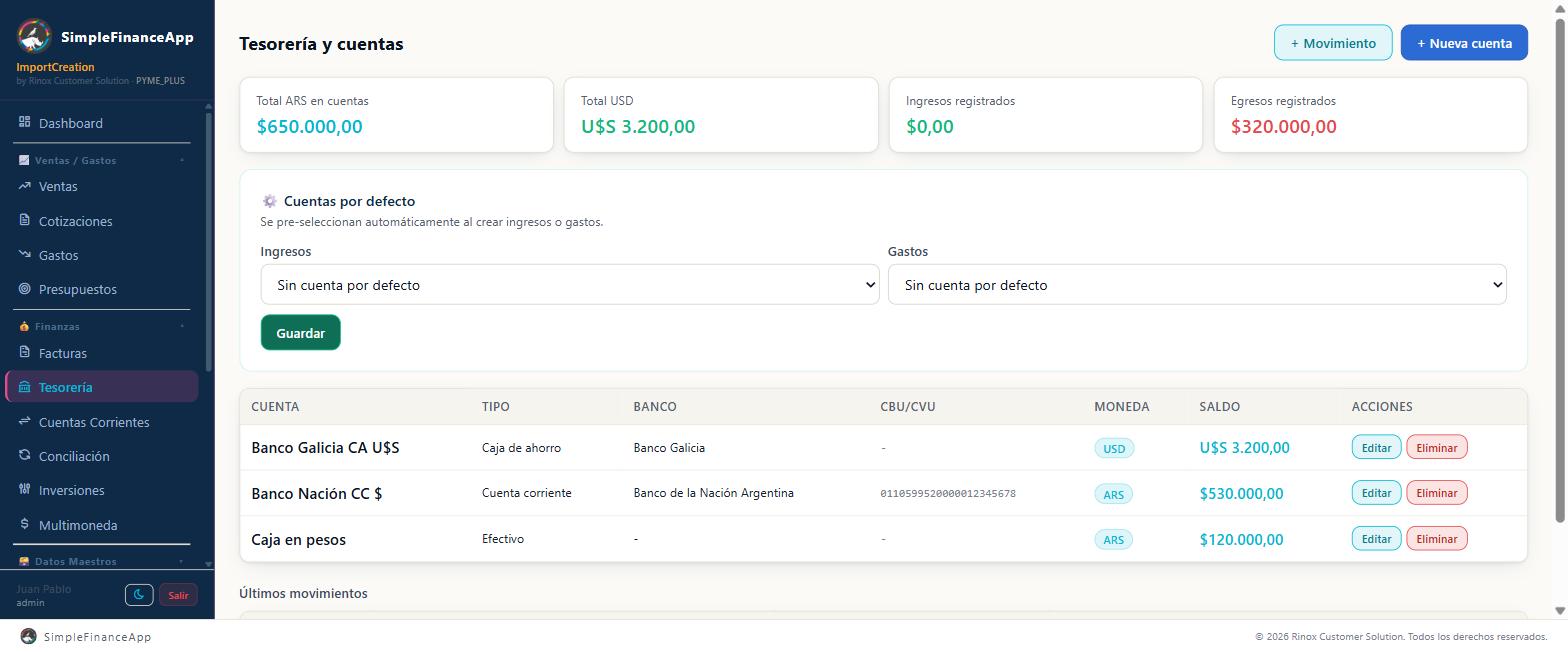The width and height of the screenshot is (1568, 652).
Task: Click the $530.000,00 balance
Action: (1241, 494)
